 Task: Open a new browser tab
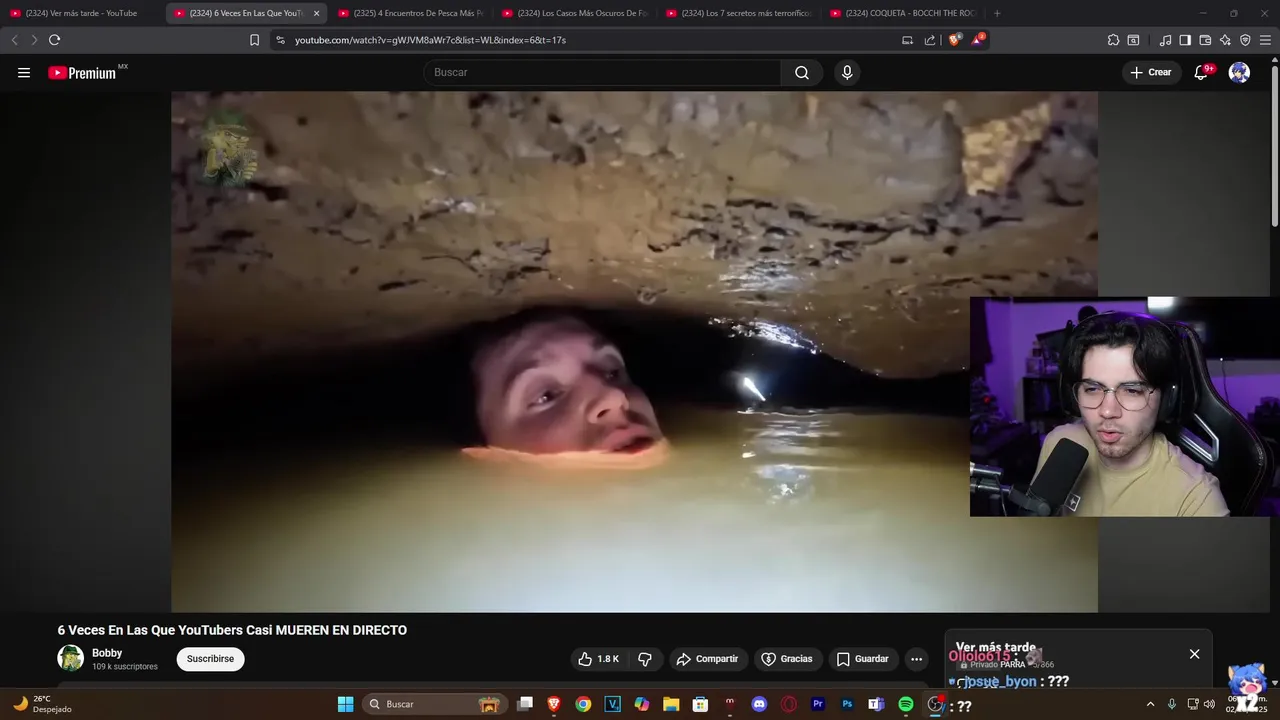(x=997, y=13)
